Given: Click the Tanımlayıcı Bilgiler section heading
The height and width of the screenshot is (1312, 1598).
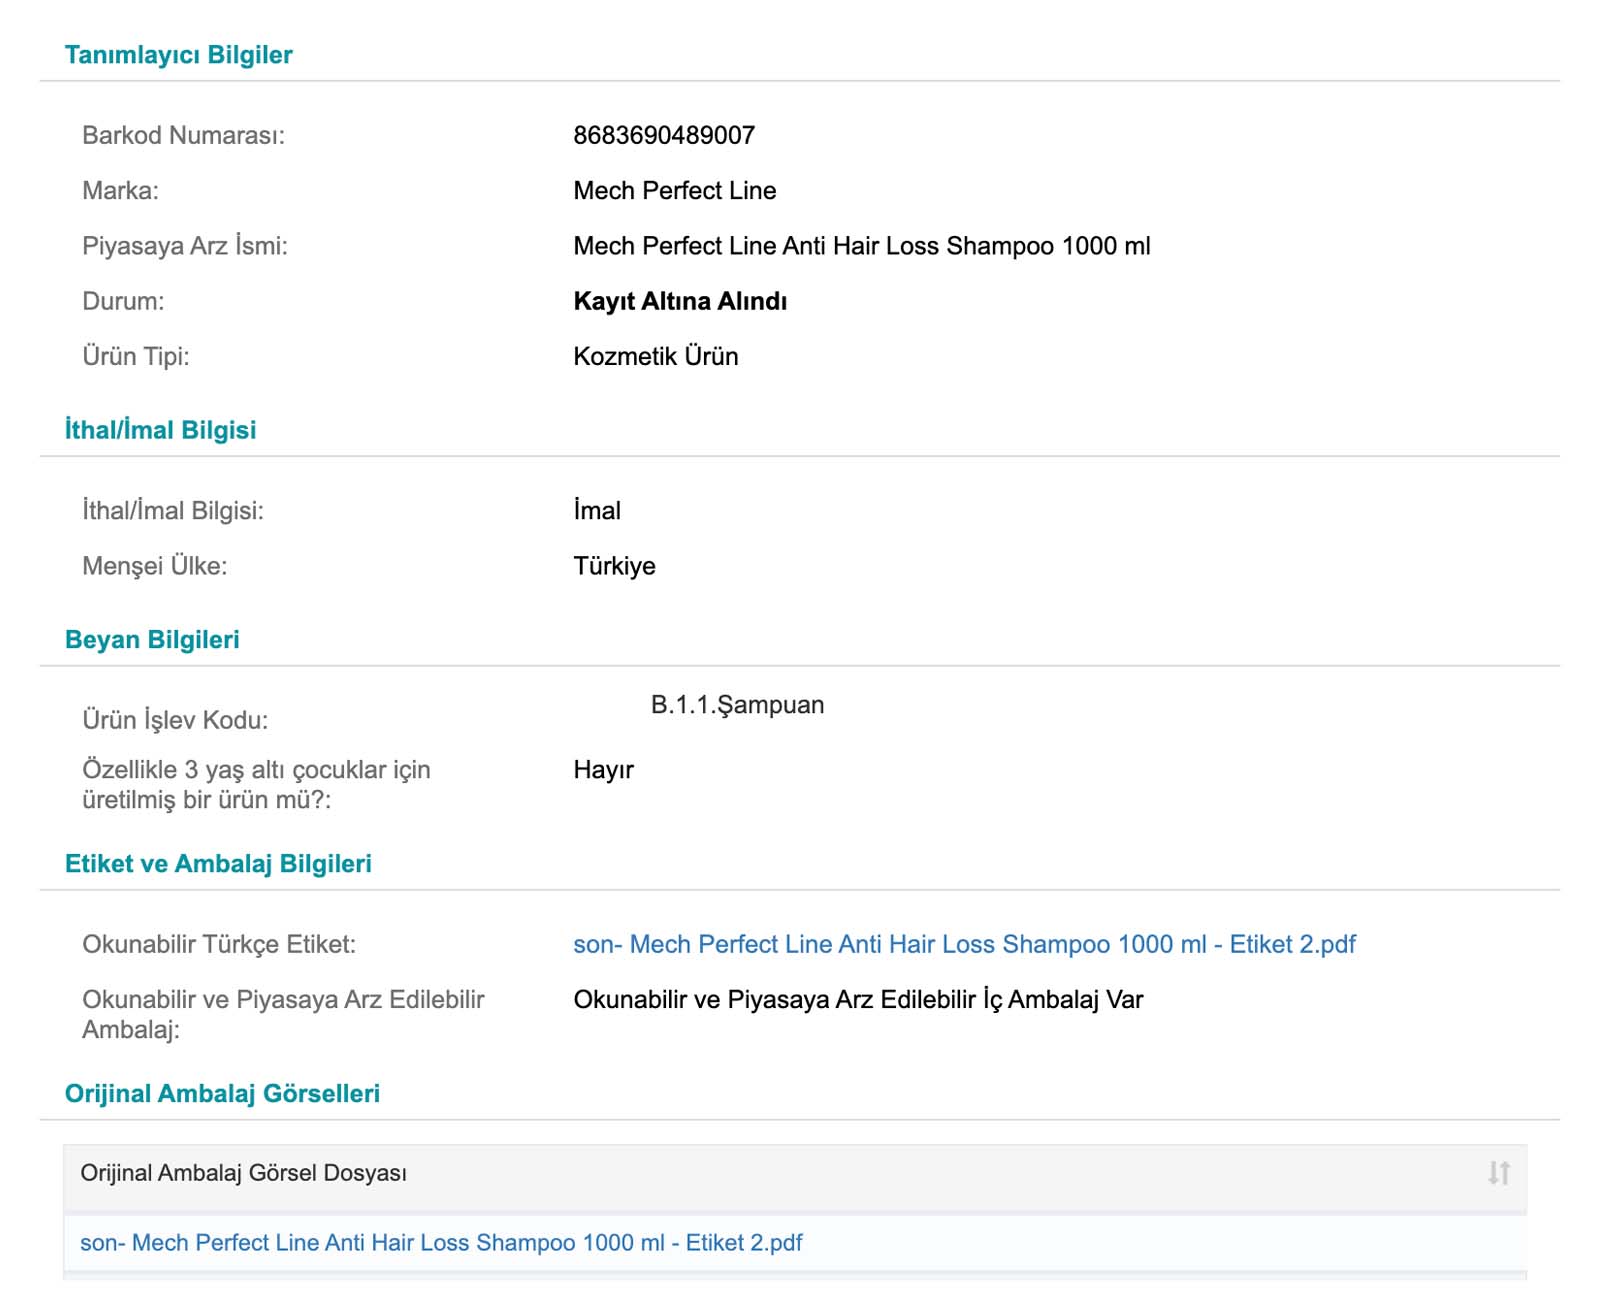Looking at the screenshot, I should pos(178,55).
